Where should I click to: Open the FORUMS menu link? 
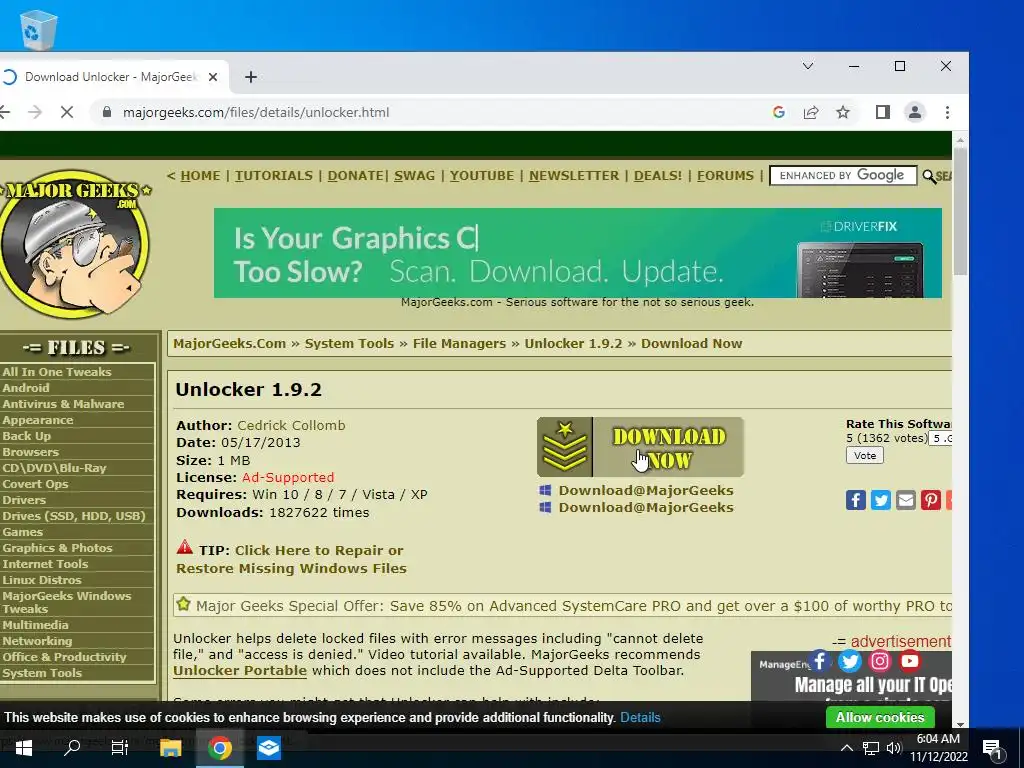coord(725,176)
